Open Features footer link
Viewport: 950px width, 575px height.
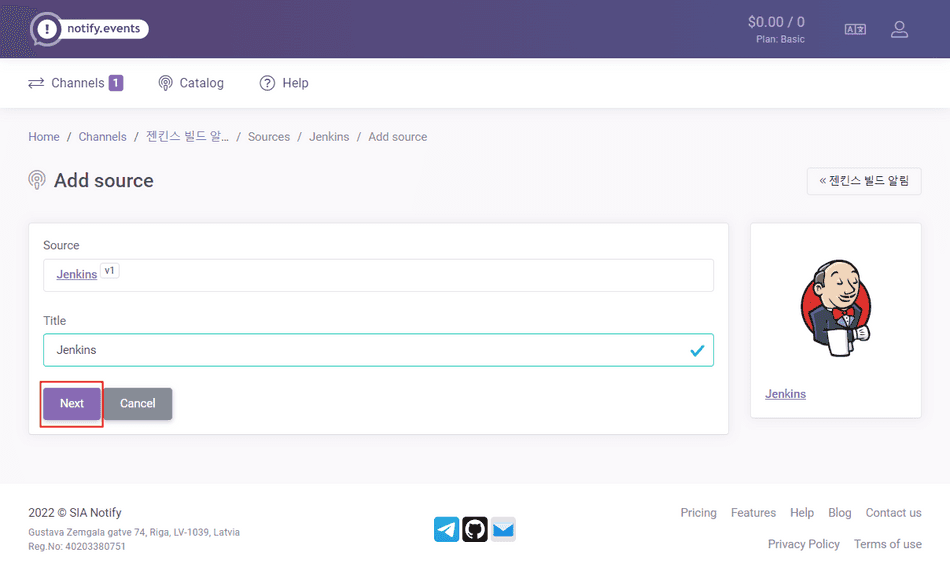tap(753, 513)
